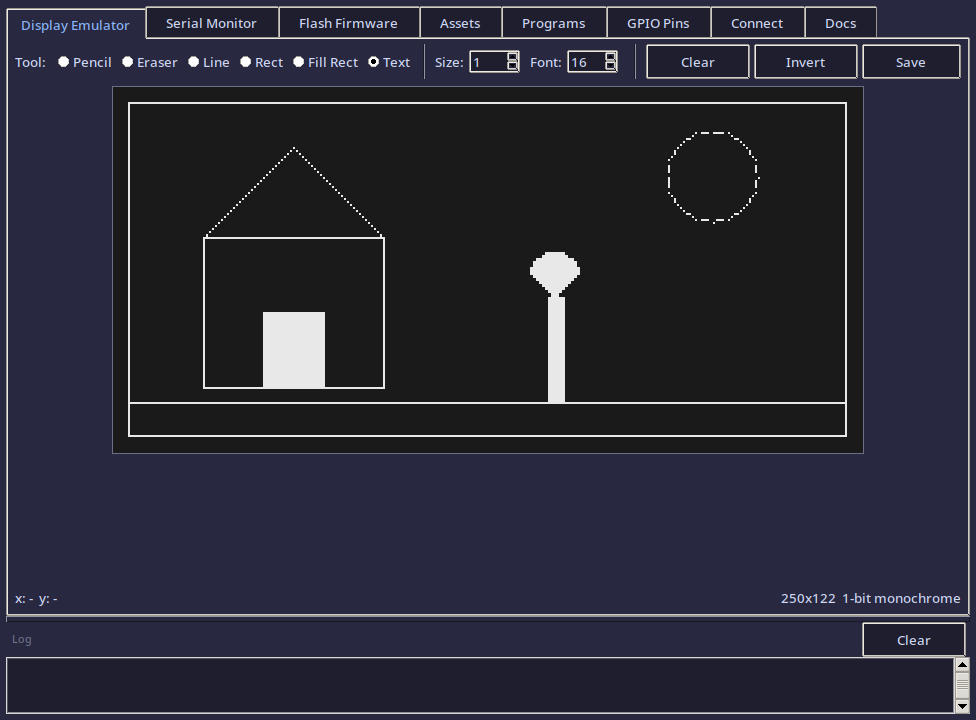Save the display drawing

pos(910,62)
